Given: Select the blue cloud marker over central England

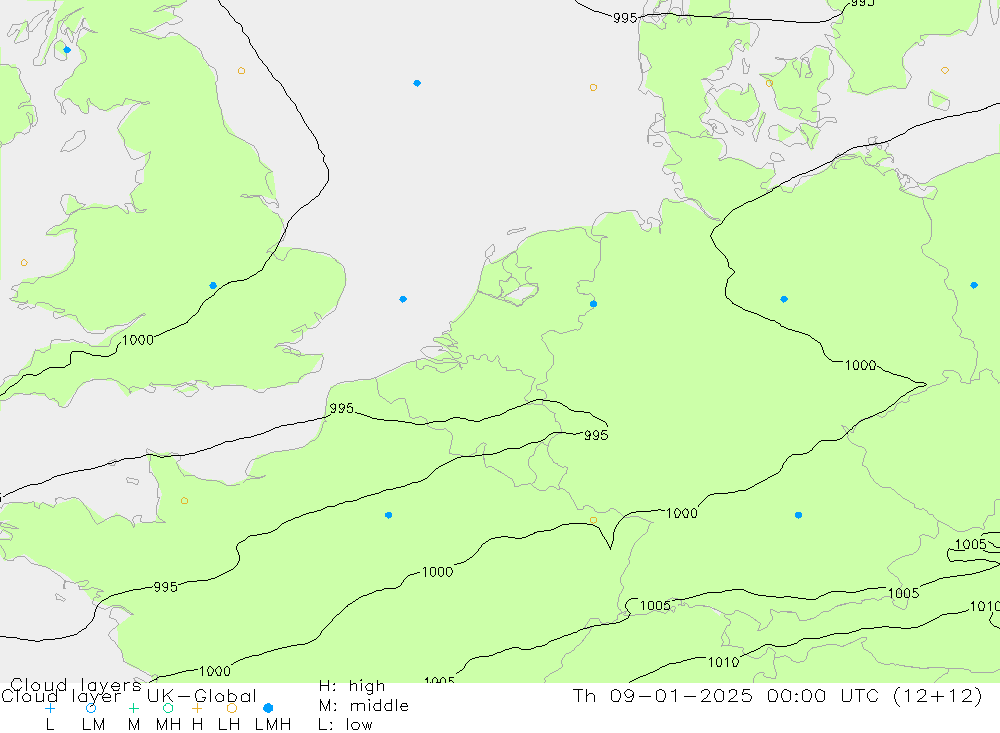Looking at the screenshot, I should coord(213,286).
